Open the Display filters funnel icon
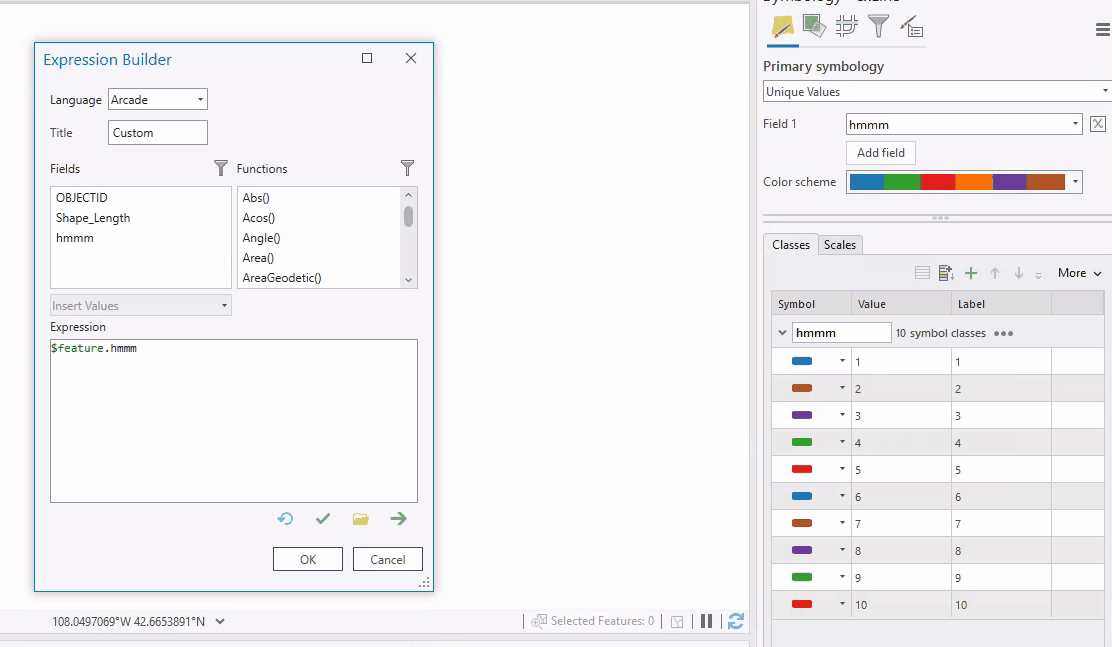Viewport: 1112px width, 647px height. click(x=878, y=26)
